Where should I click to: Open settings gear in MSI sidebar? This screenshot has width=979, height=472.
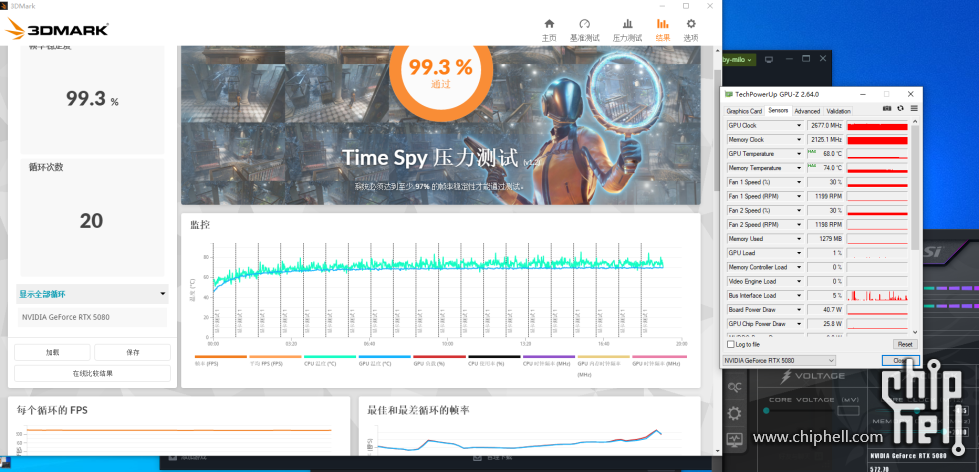click(x=734, y=413)
